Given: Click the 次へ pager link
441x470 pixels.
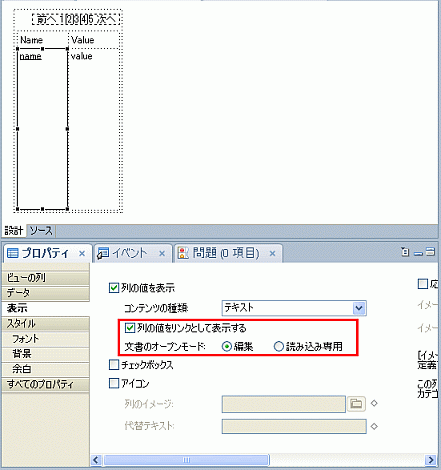Looking at the screenshot, I should (106, 19).
